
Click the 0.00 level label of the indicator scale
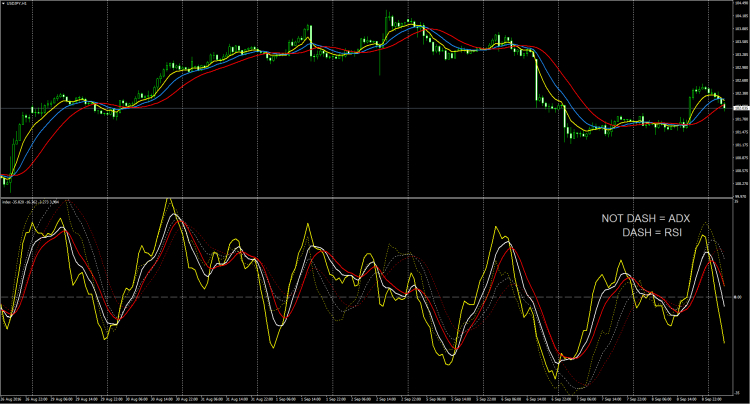pyautogui.click(x=738, y=297)
